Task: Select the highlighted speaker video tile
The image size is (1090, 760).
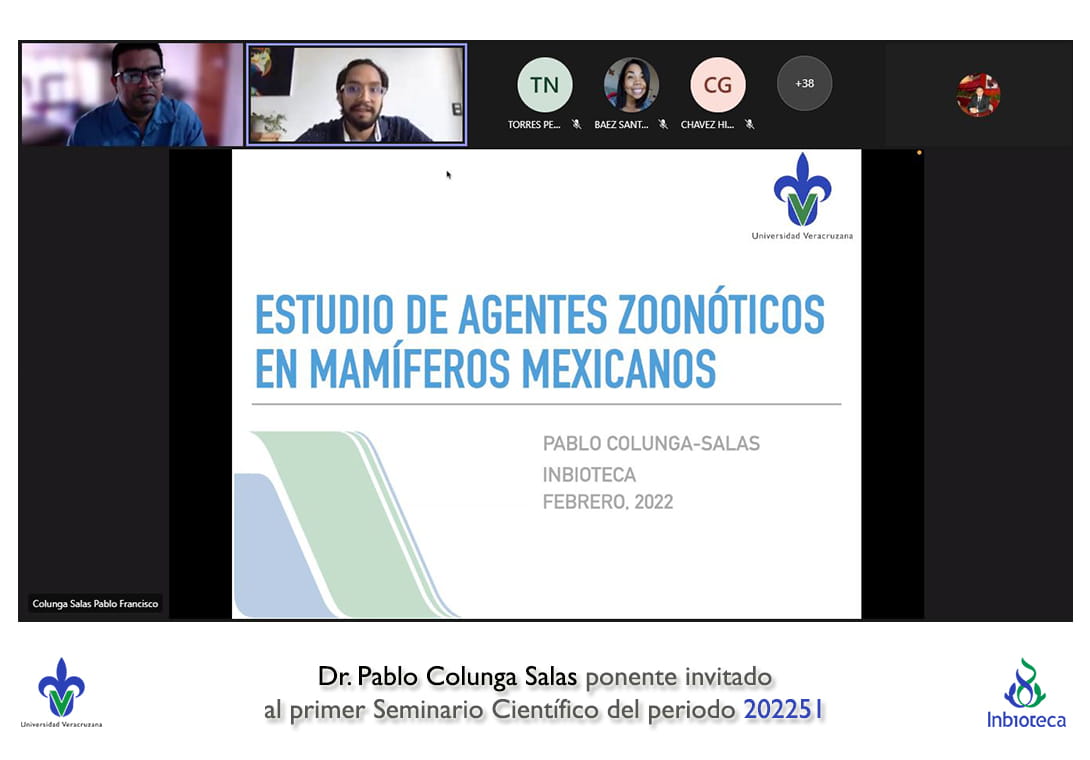Action: 357,94
